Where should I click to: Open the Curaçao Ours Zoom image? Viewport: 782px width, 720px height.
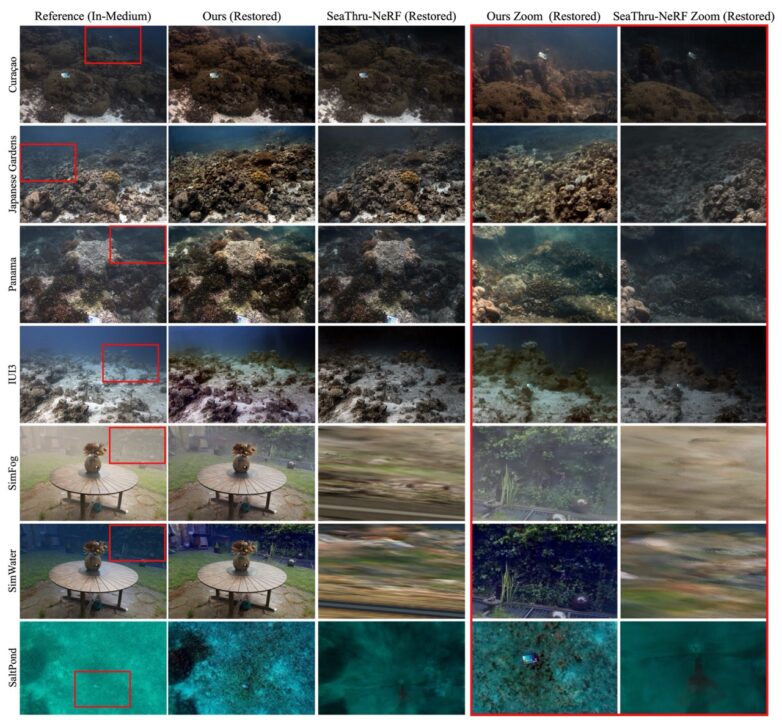[x=545, y=75]
